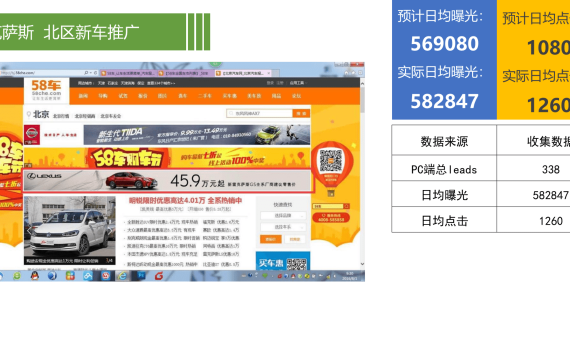The image size is (570, 360).
Task: Click the browser scrollbar up arrow
Action: click(x=362, y=83)
